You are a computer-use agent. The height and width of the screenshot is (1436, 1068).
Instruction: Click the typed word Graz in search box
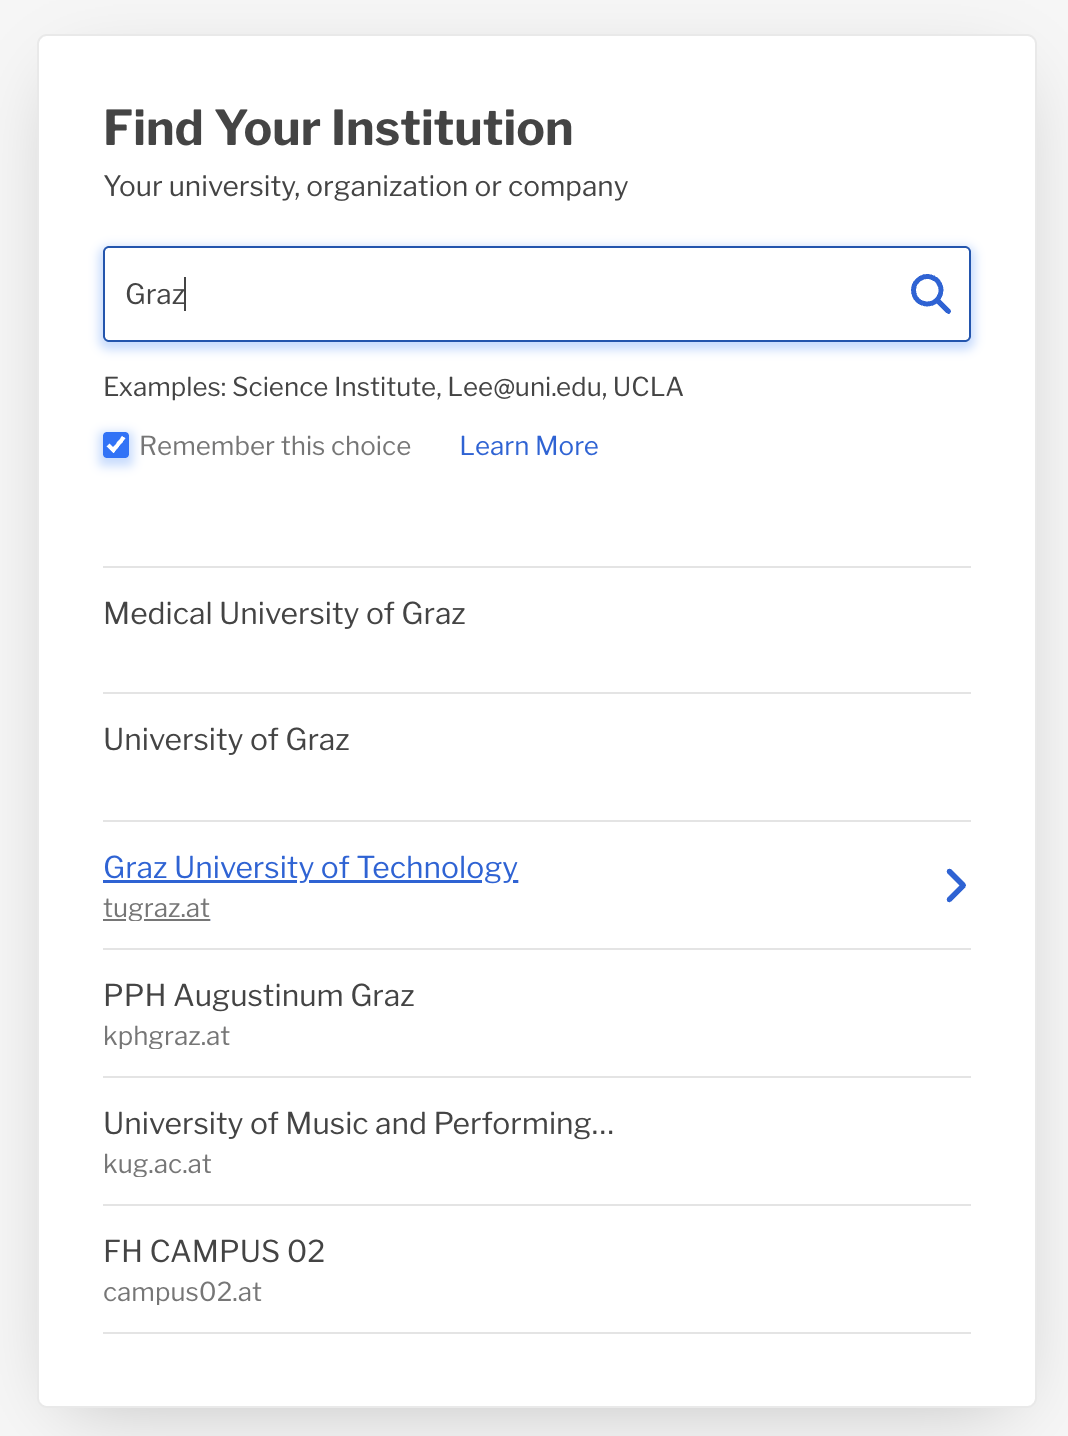click(155, 294)
